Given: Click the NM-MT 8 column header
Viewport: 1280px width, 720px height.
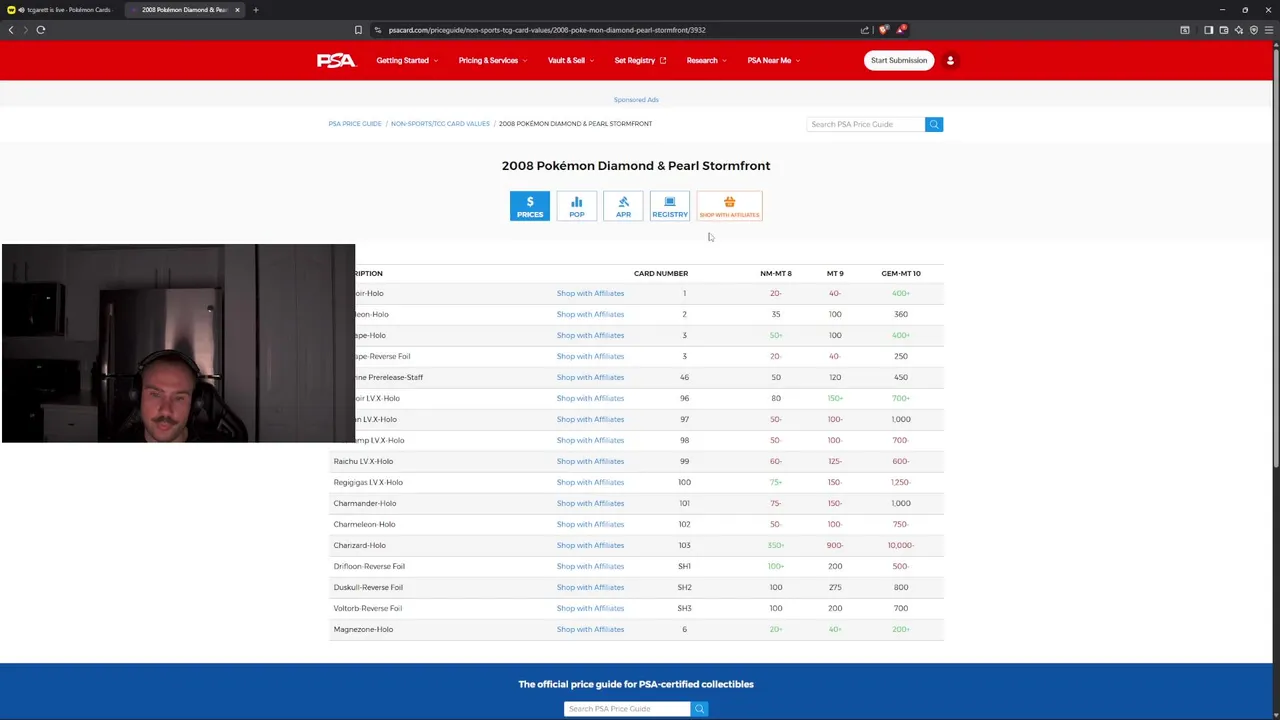Looking at the screenshot, I should tap(776, 273).
